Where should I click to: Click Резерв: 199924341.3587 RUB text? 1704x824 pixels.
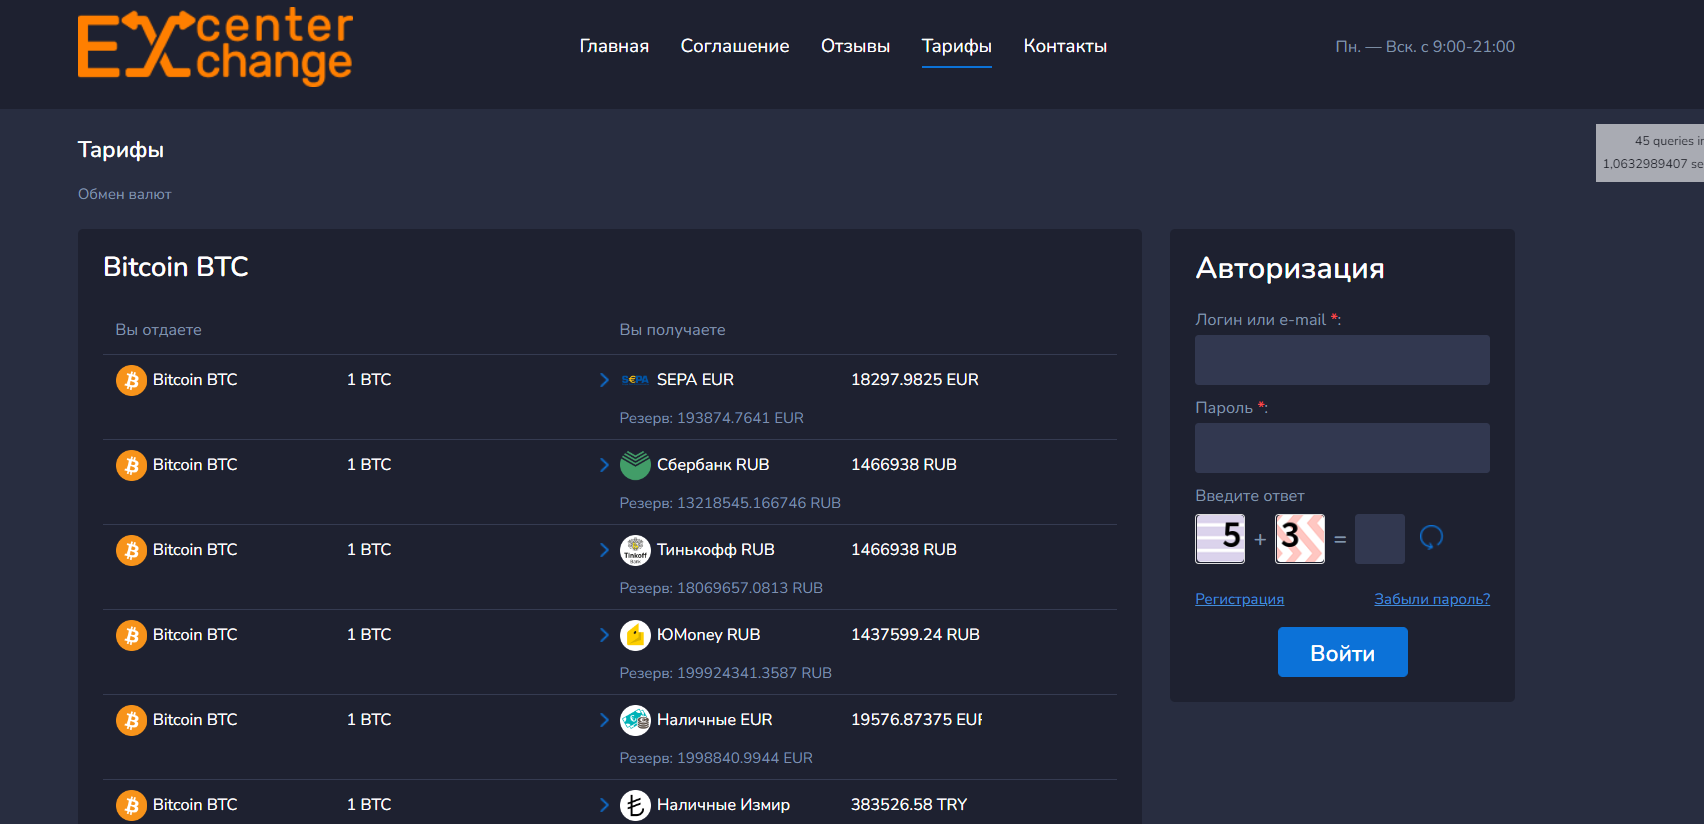pyautogui.click(x=725, y=673)
